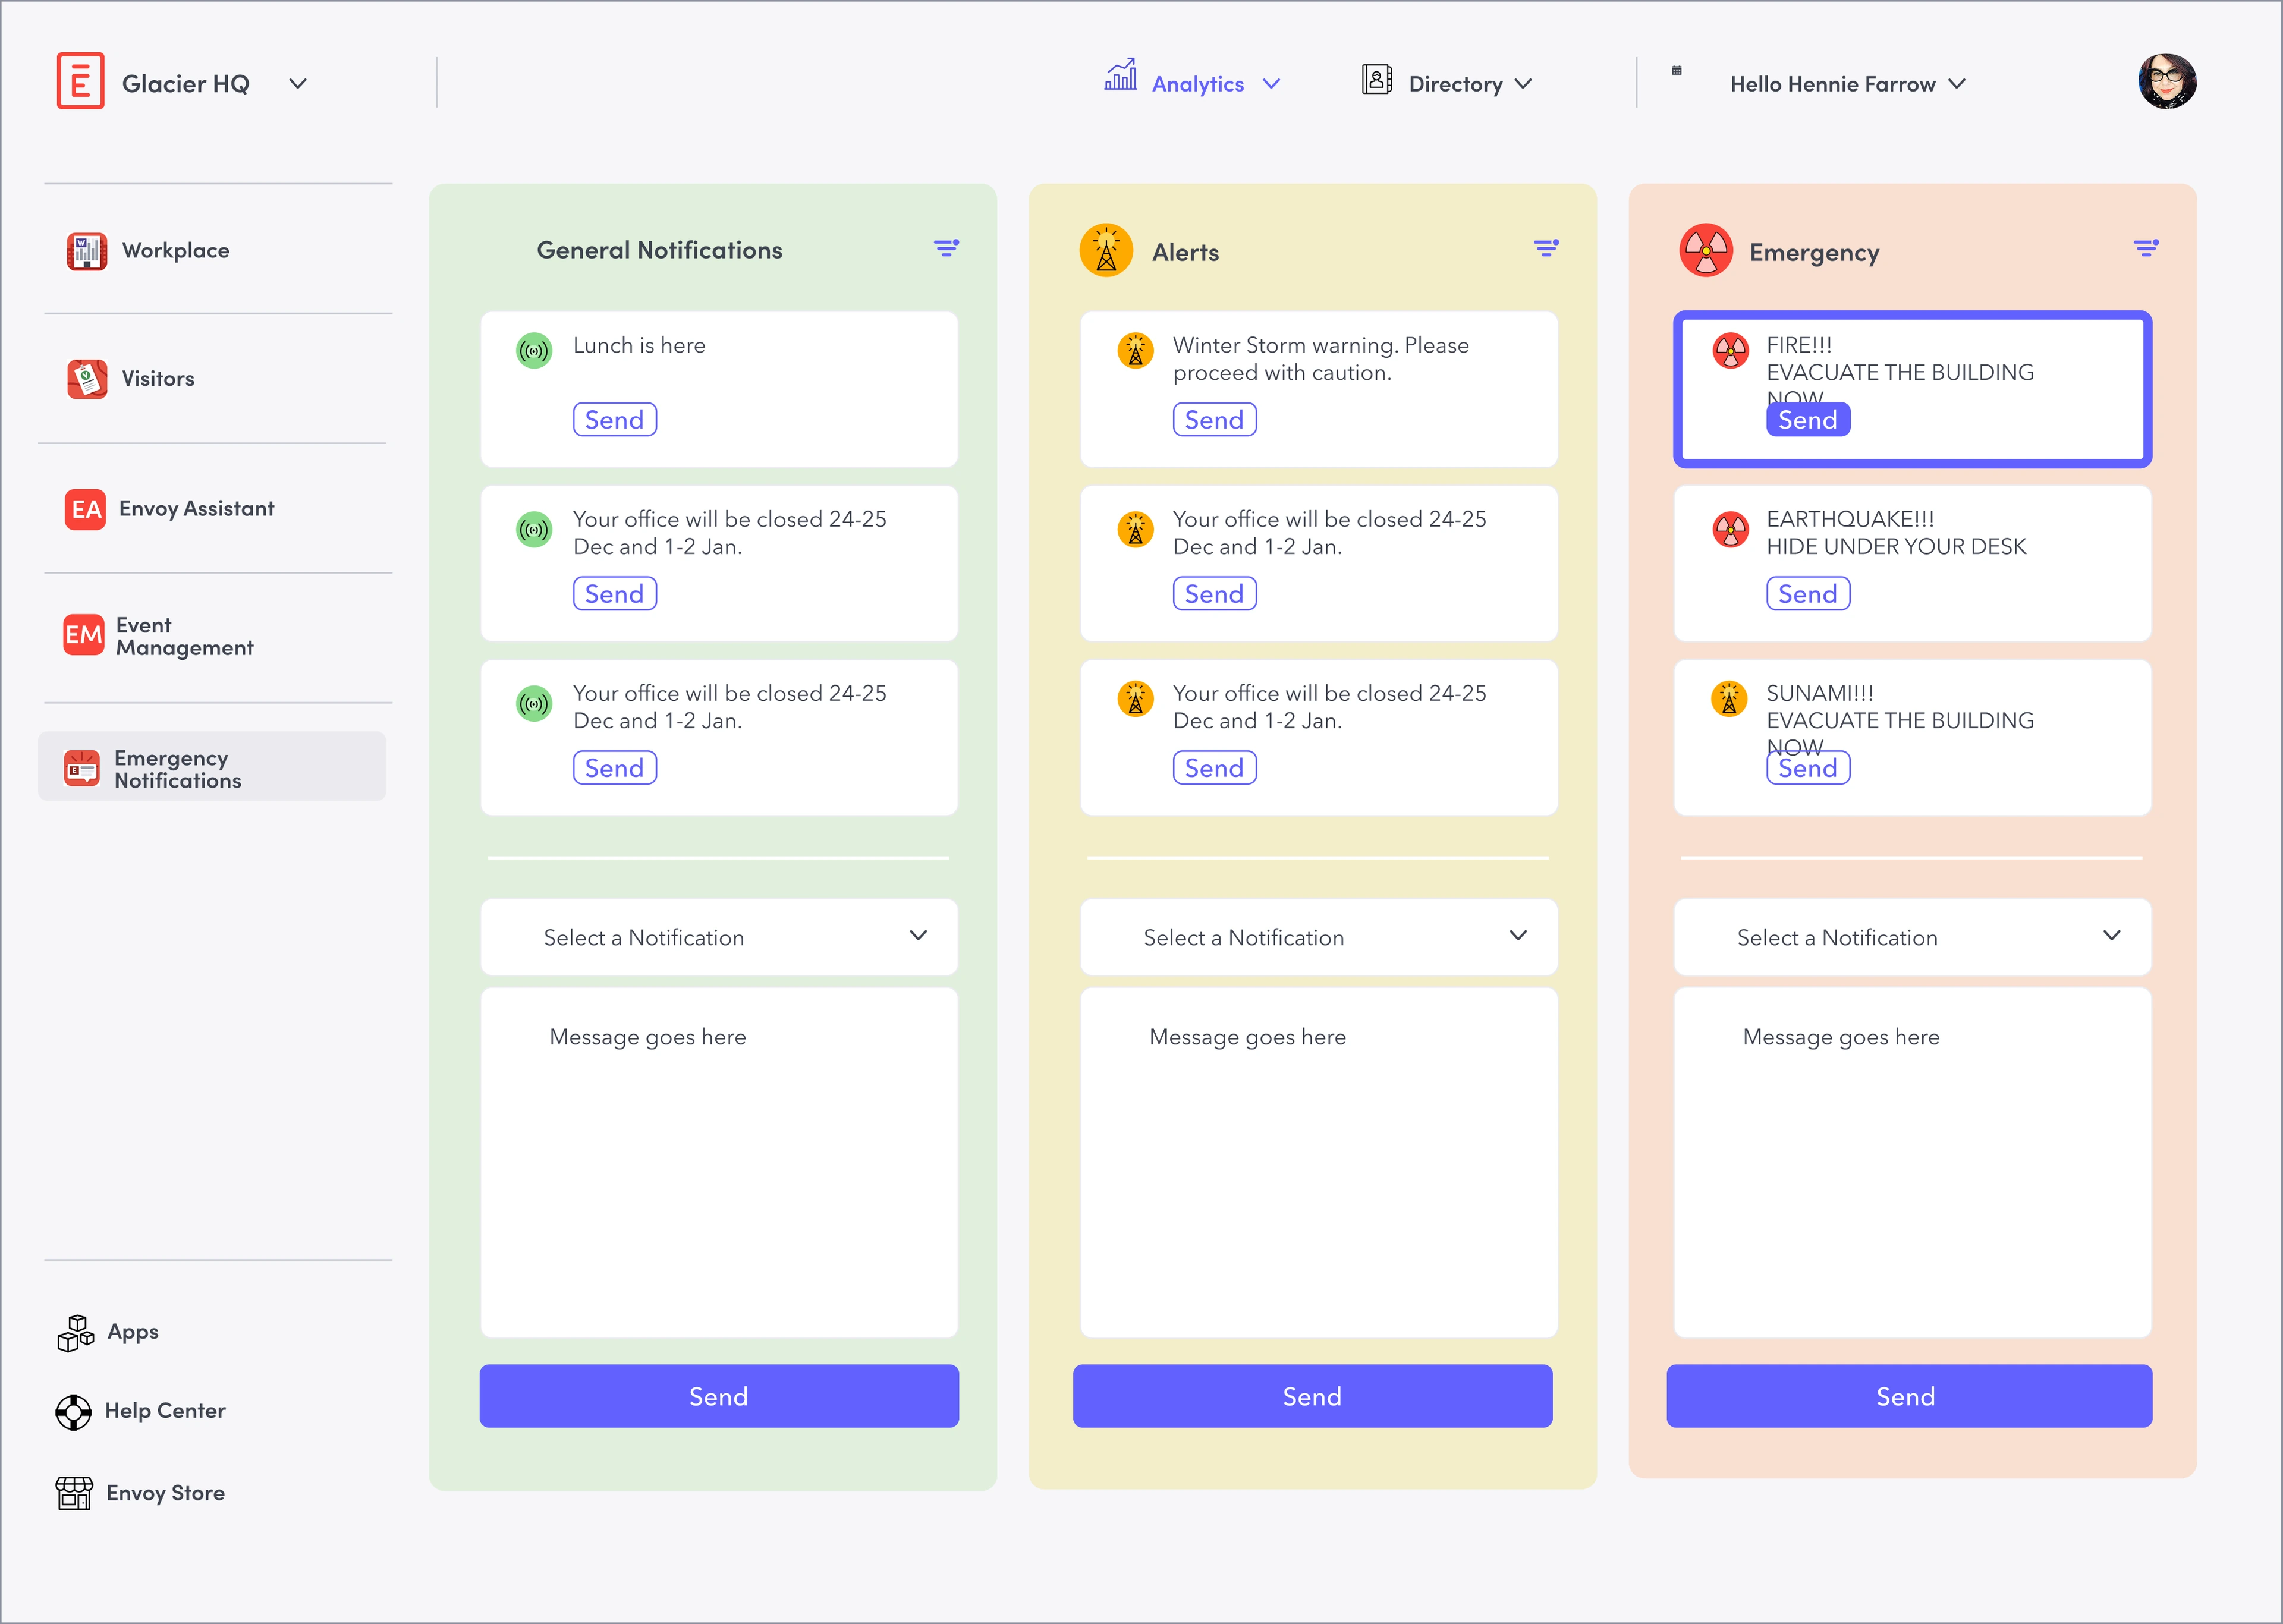Click green broadcast icon beside Lunch is here
The height and width of the screenshot is (1624, 2283).
pyautogui.click(x=534, y=351)
